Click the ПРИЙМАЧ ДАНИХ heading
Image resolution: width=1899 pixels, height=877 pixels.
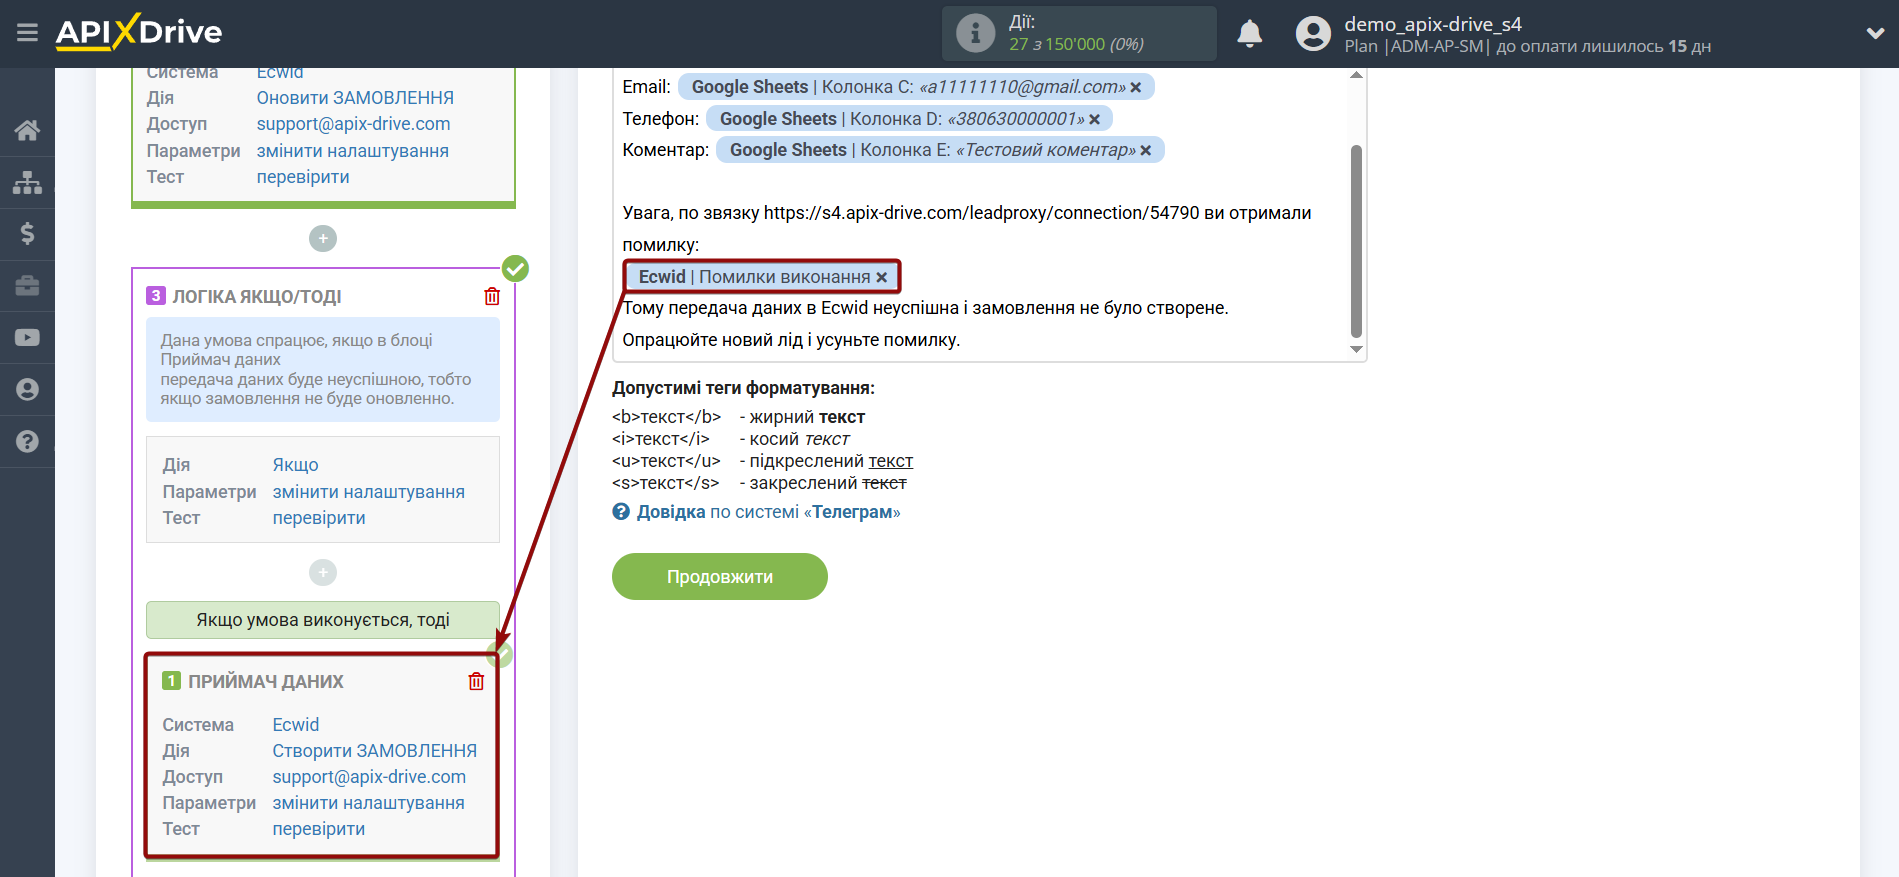[x=266, y=682]
